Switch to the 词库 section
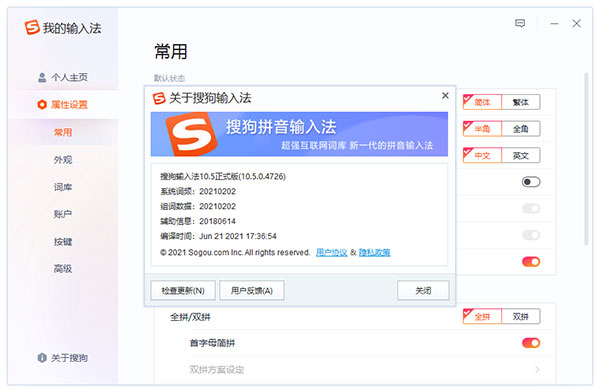This screenshot has width=600, height=389. click(63, 187)
